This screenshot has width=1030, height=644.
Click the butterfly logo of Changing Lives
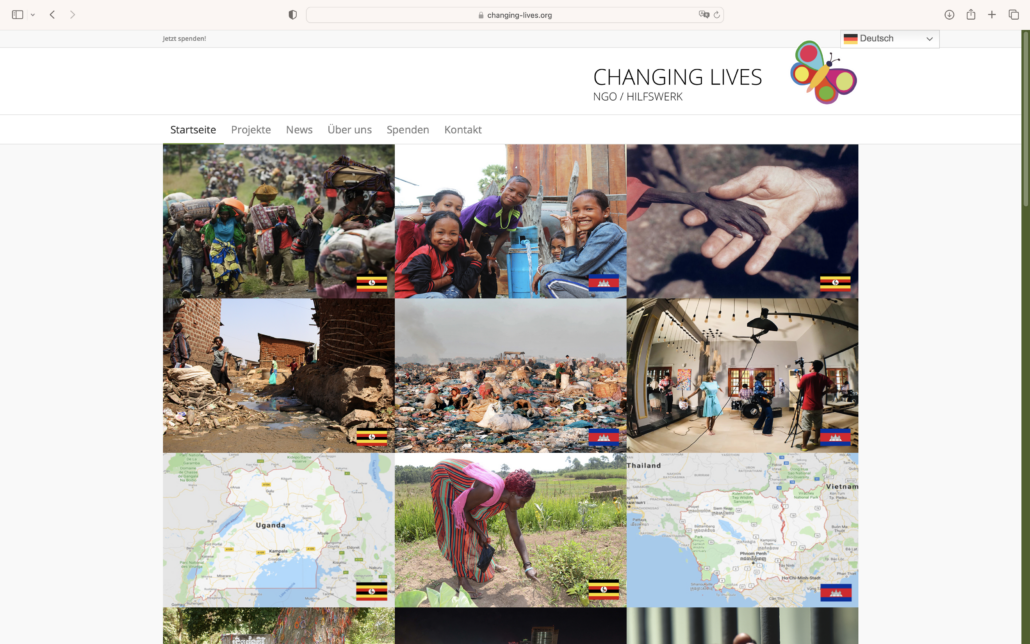click(823, 72)
